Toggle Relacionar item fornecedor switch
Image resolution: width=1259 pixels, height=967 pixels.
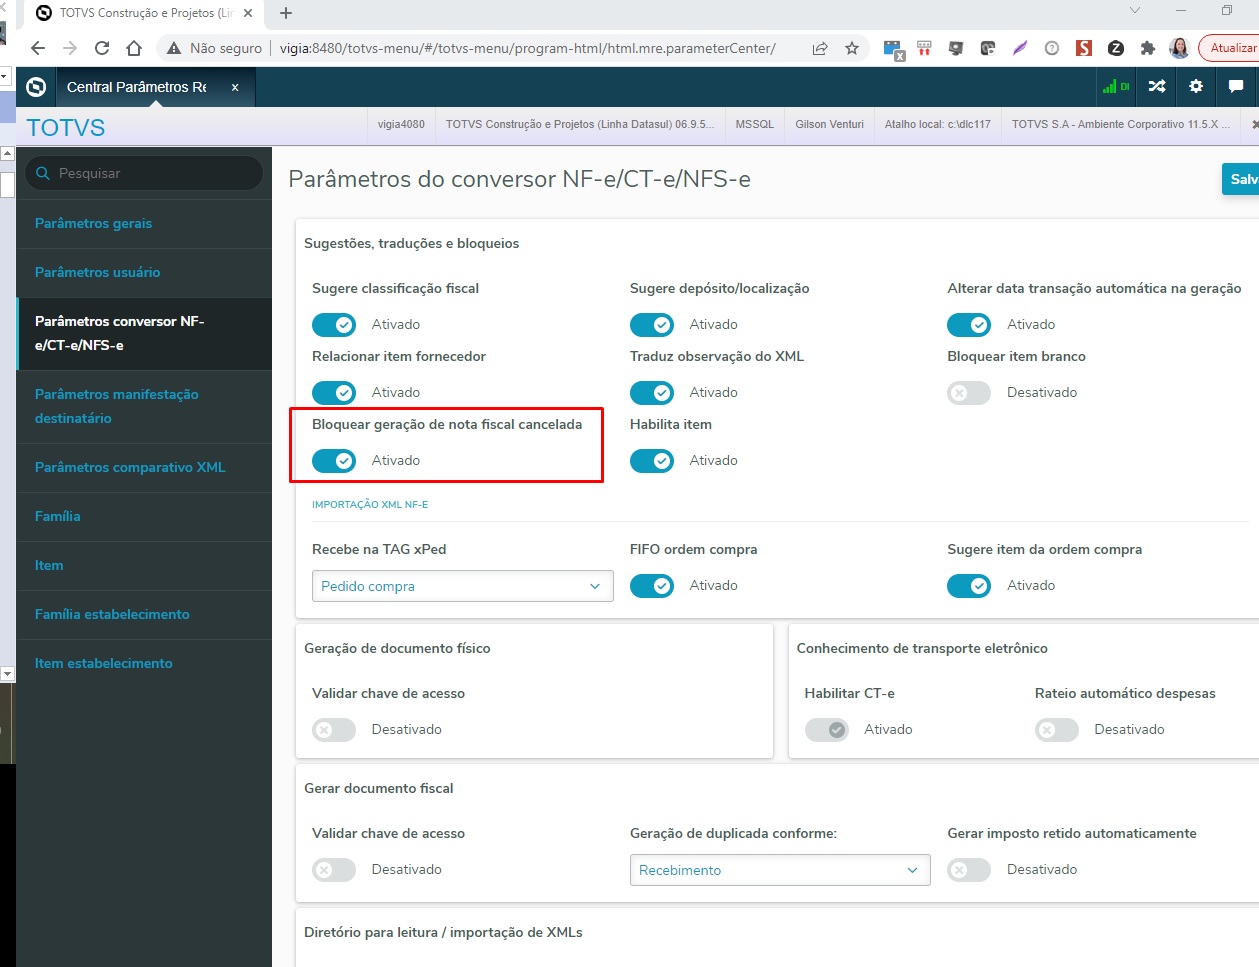(334, 393)
